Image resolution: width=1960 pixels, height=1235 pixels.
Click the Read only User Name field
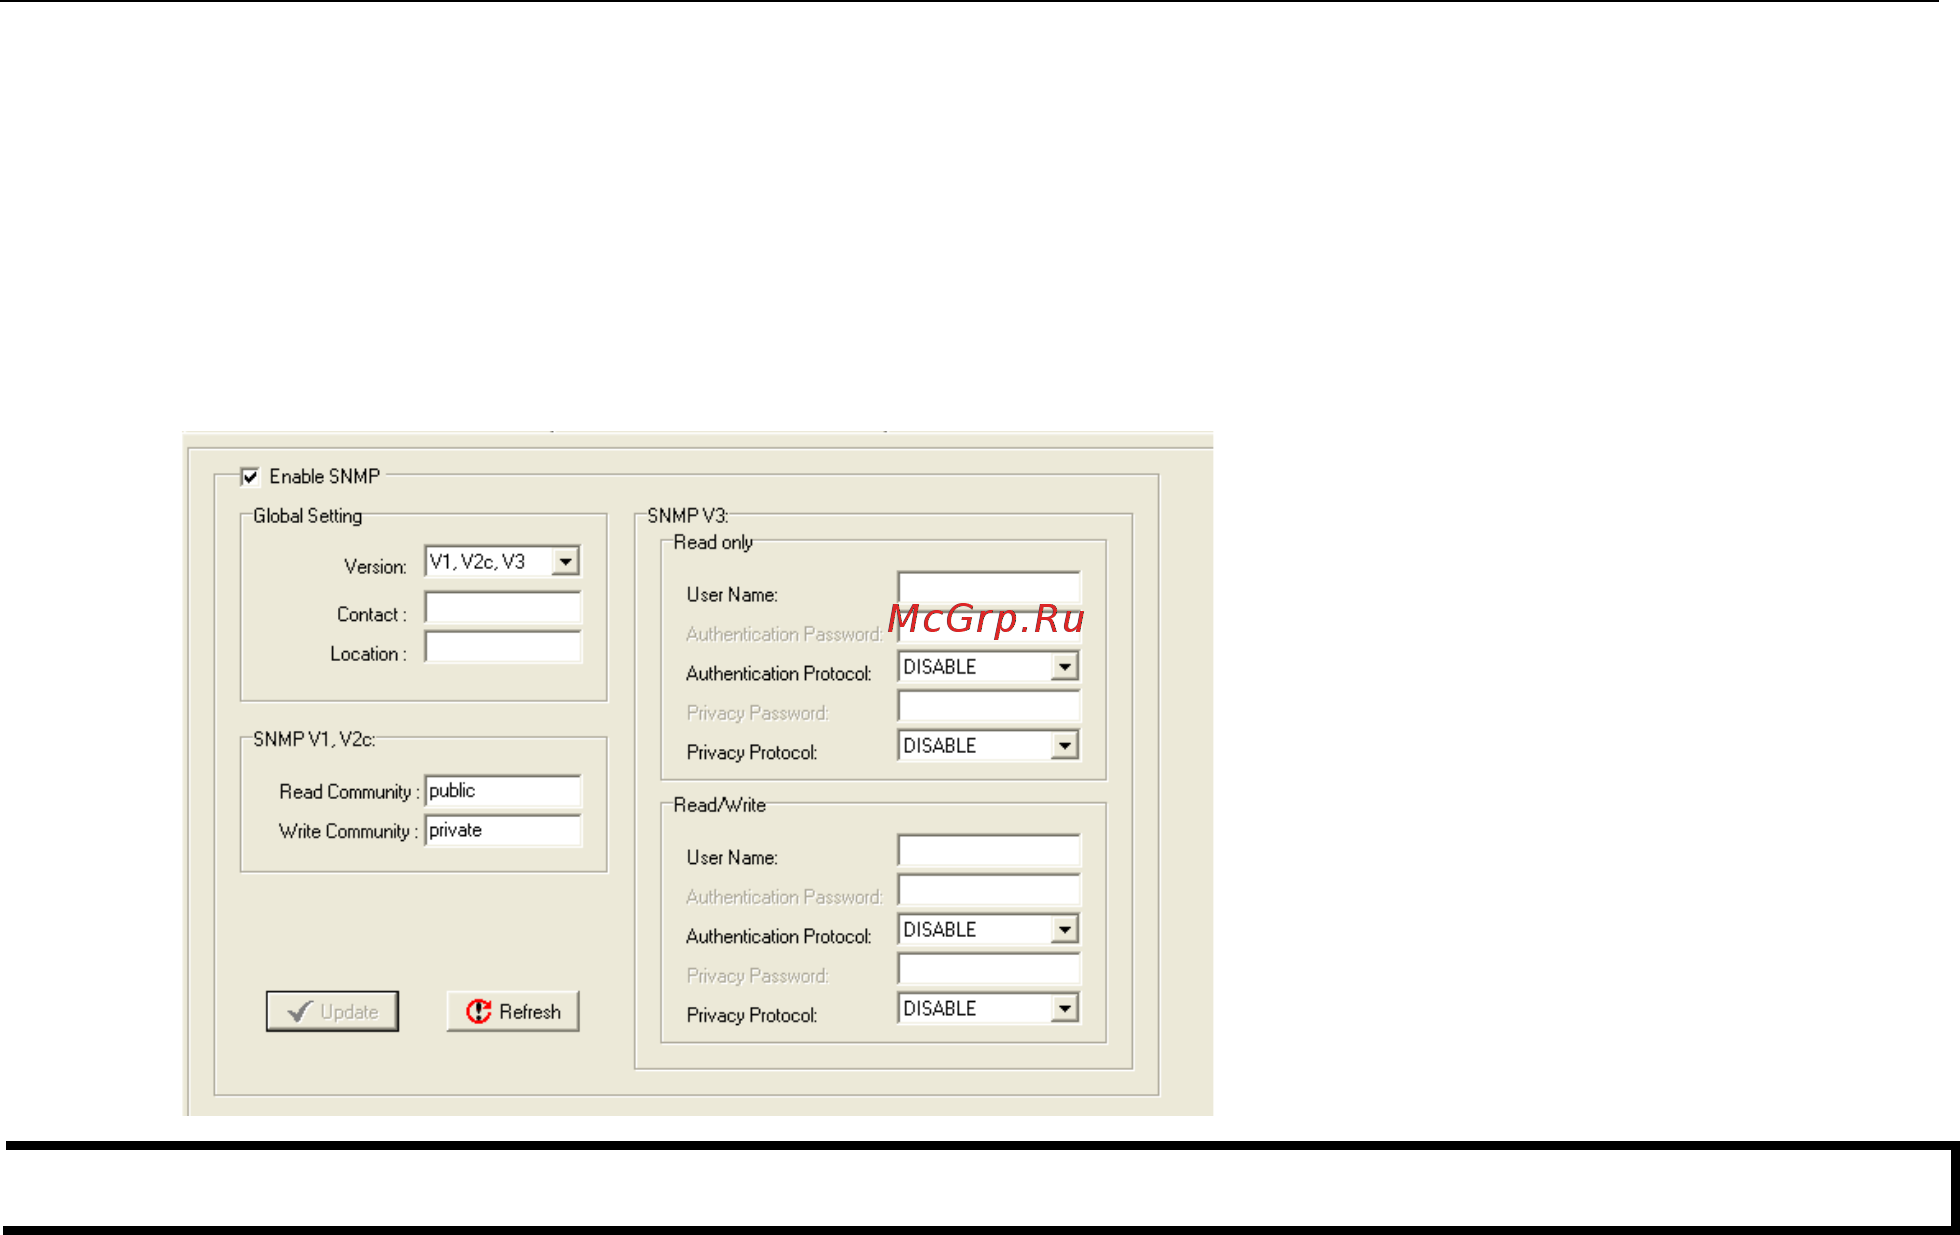click(989, 588)
